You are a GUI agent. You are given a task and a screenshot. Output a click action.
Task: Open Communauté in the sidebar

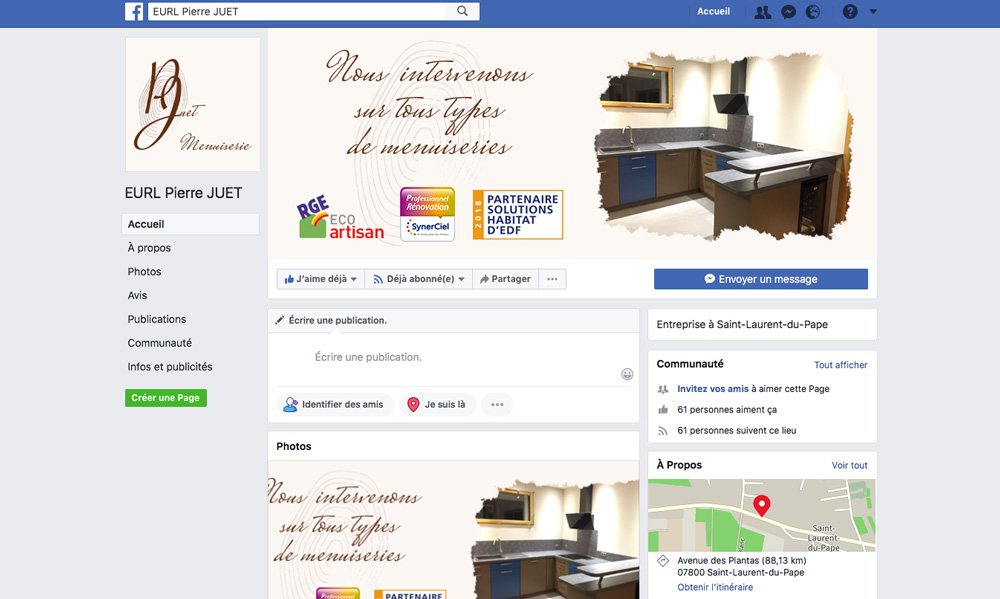(159, 343)
